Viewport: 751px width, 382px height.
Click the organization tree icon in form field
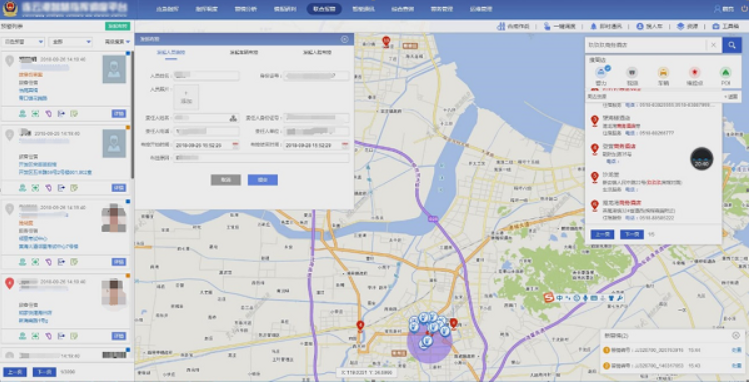point(233,118)
